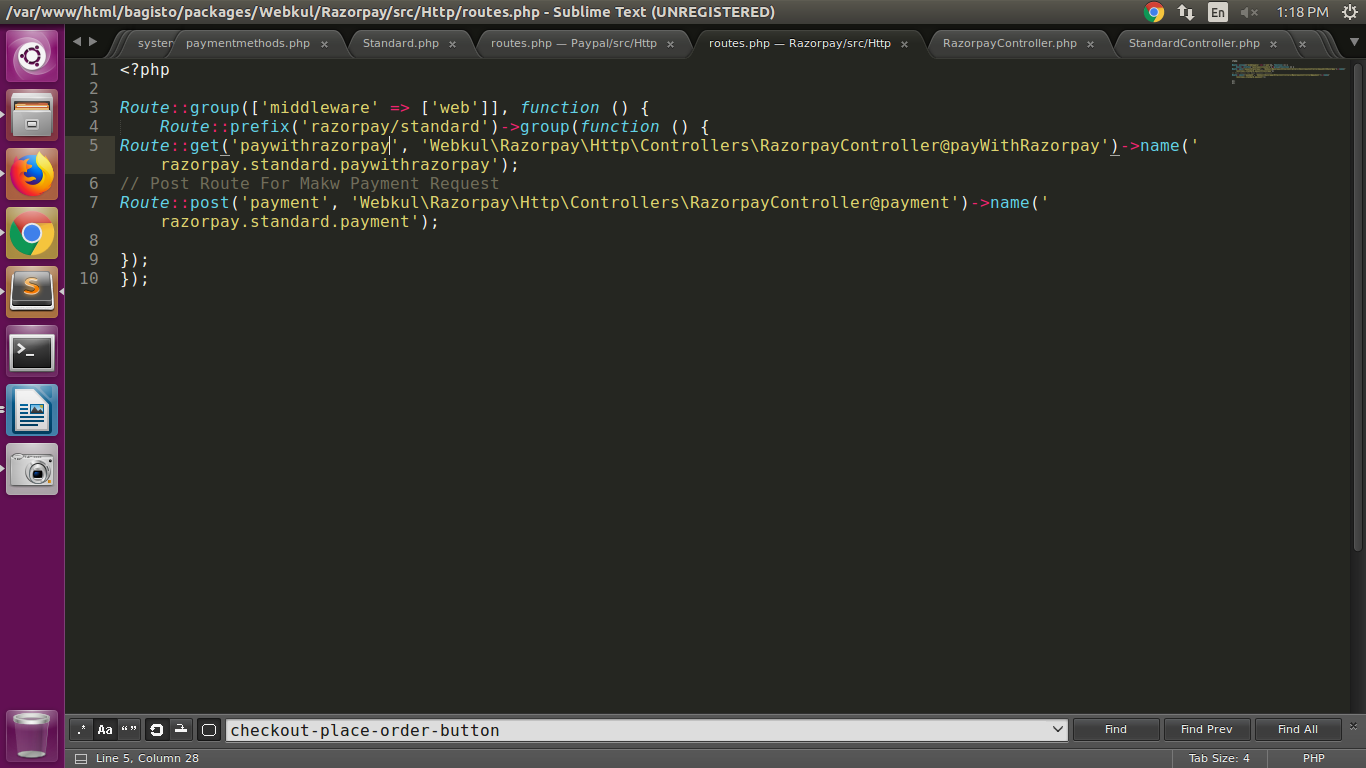Select Sublime Text icon in launcher
Screen dimensions: 1366x768
[x=32, y=291]
